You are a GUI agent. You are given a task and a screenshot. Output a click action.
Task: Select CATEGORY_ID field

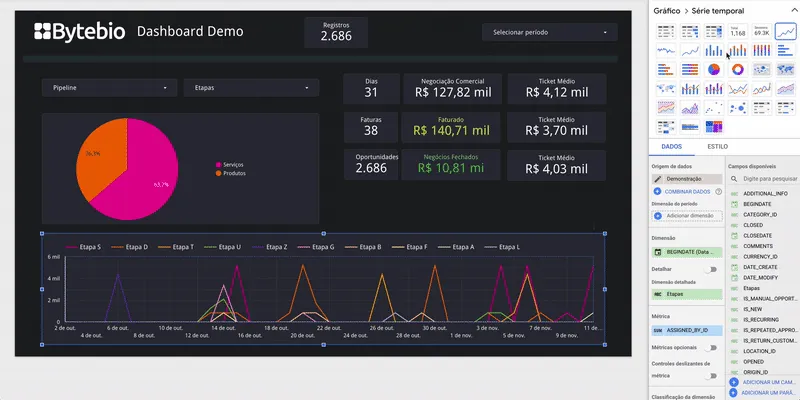(x=760, y=215)
